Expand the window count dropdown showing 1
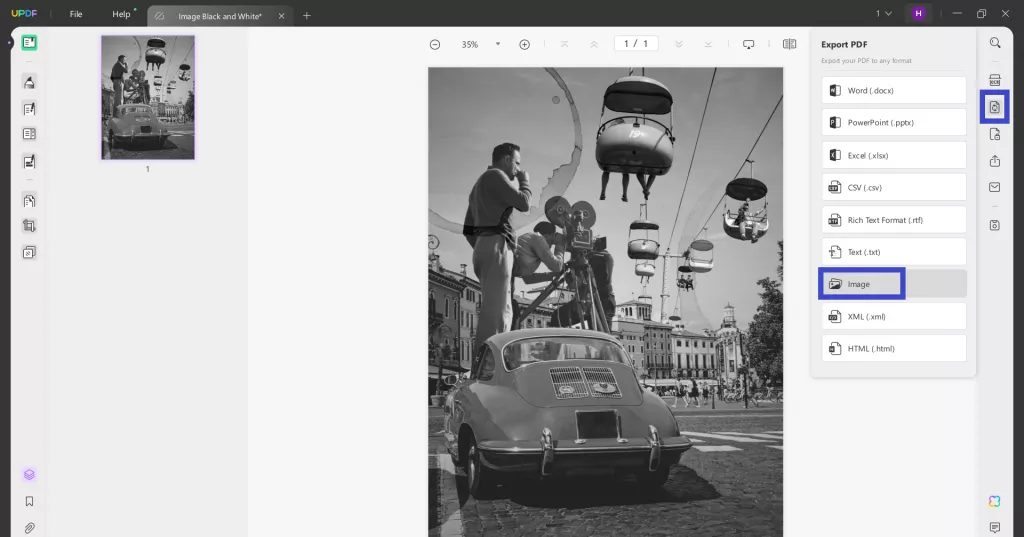The height and width of the screenshot is (537, 1024). (x=884, y=14)
